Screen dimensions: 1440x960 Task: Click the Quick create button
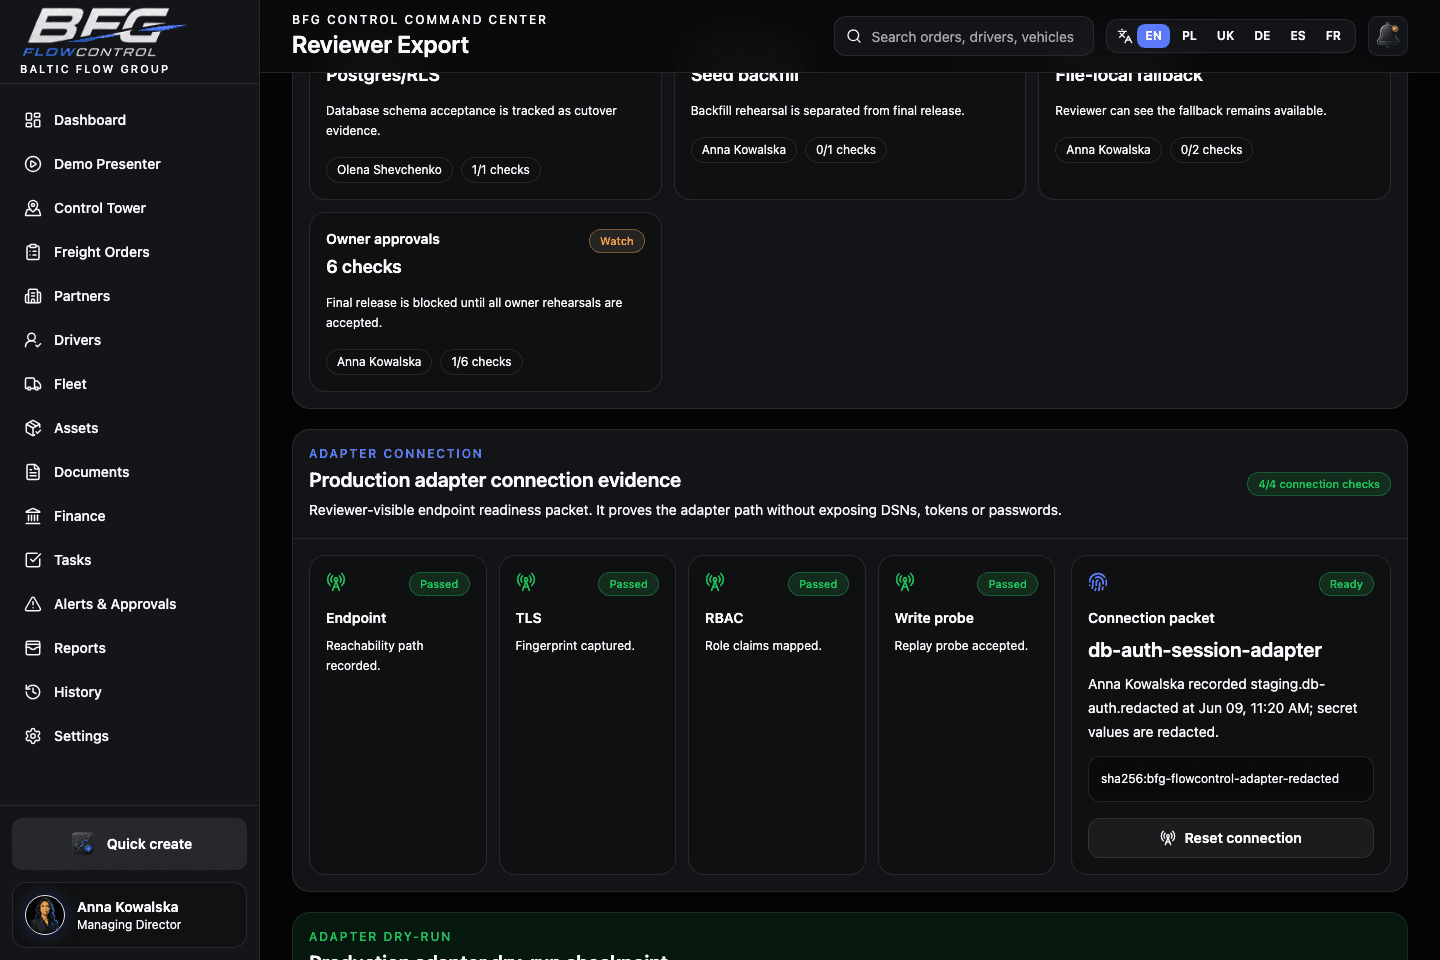coord(130,844)
